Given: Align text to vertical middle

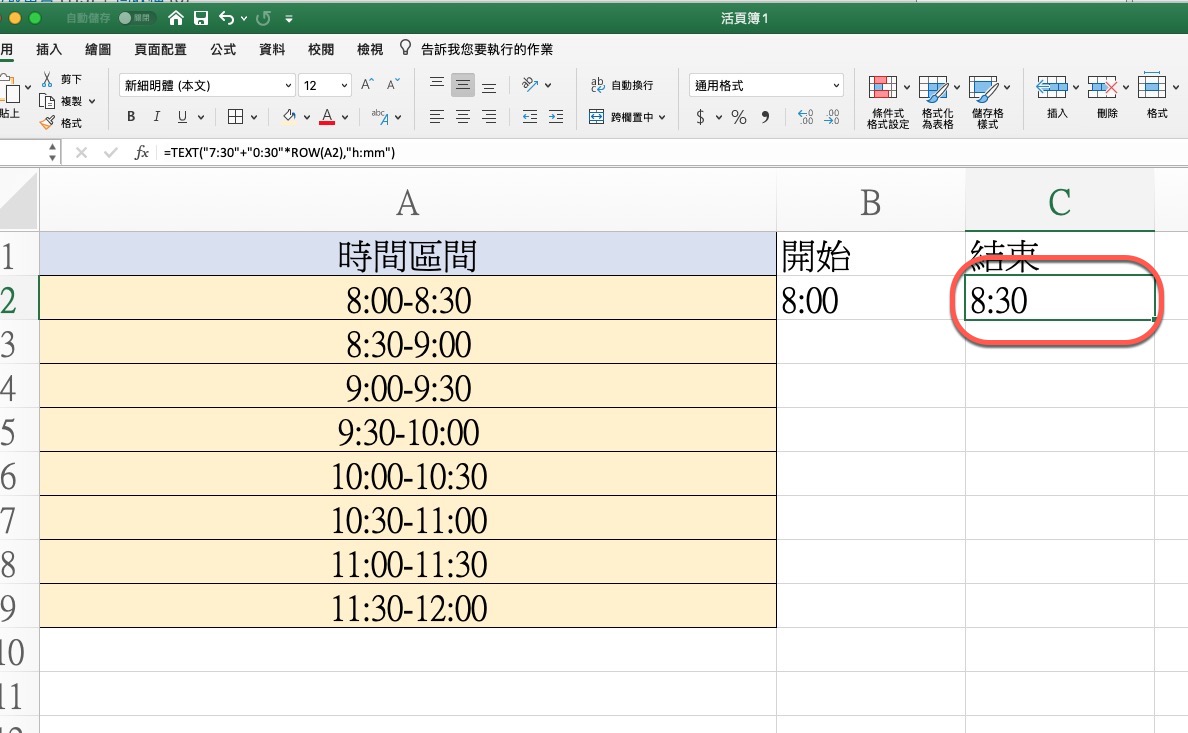Looking at the screenshot, I should [x=462, y=85].
